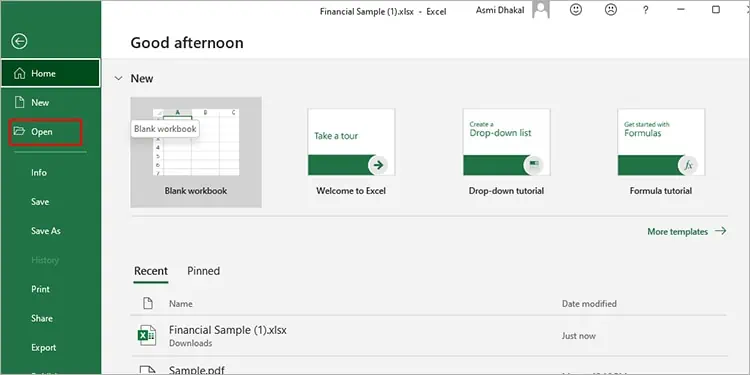Select the Share option

pos(42,319)
